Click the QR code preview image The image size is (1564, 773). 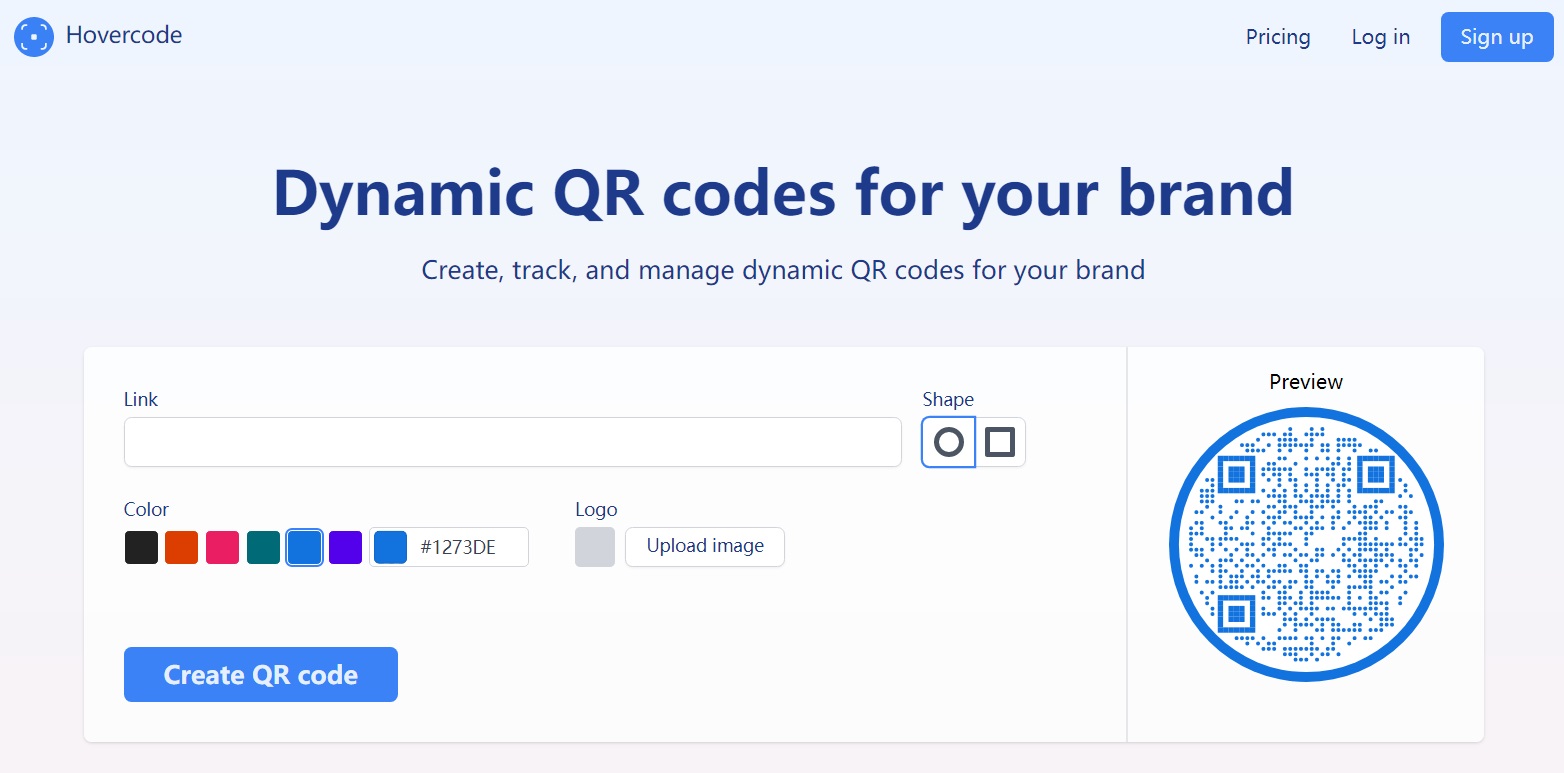coord(1306,545)
